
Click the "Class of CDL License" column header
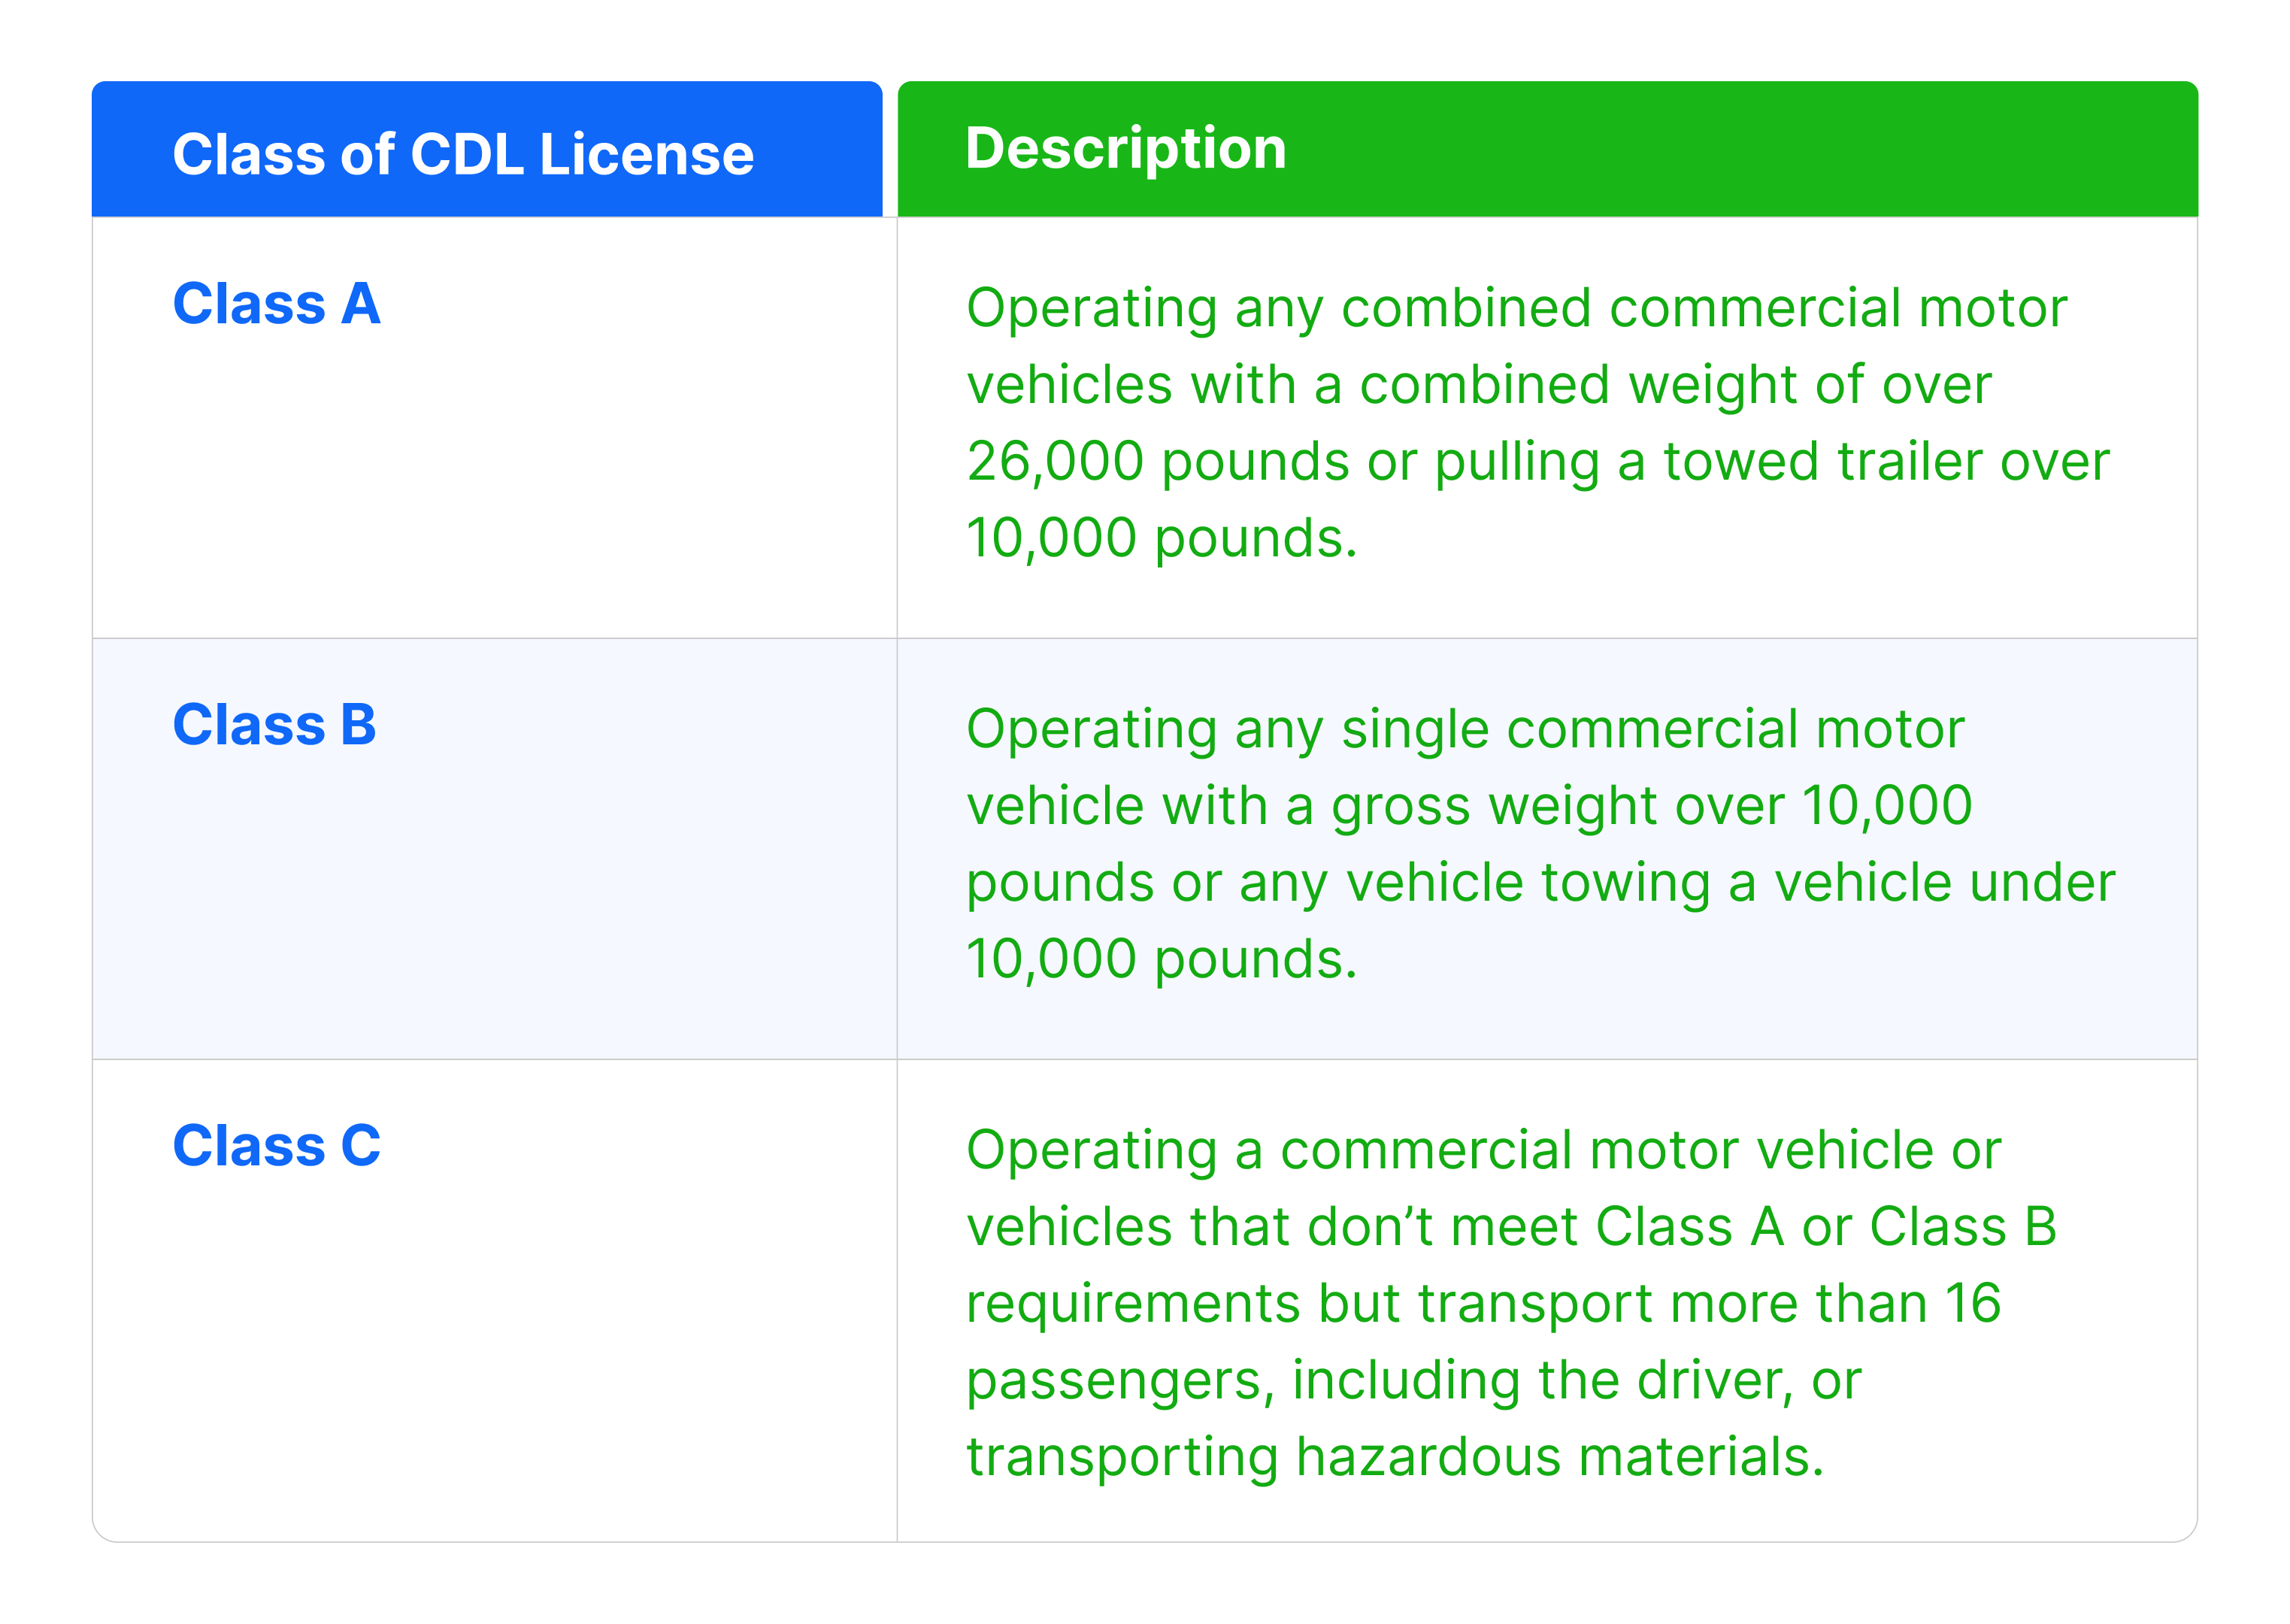pyautogui.click(x=463, y=154)
